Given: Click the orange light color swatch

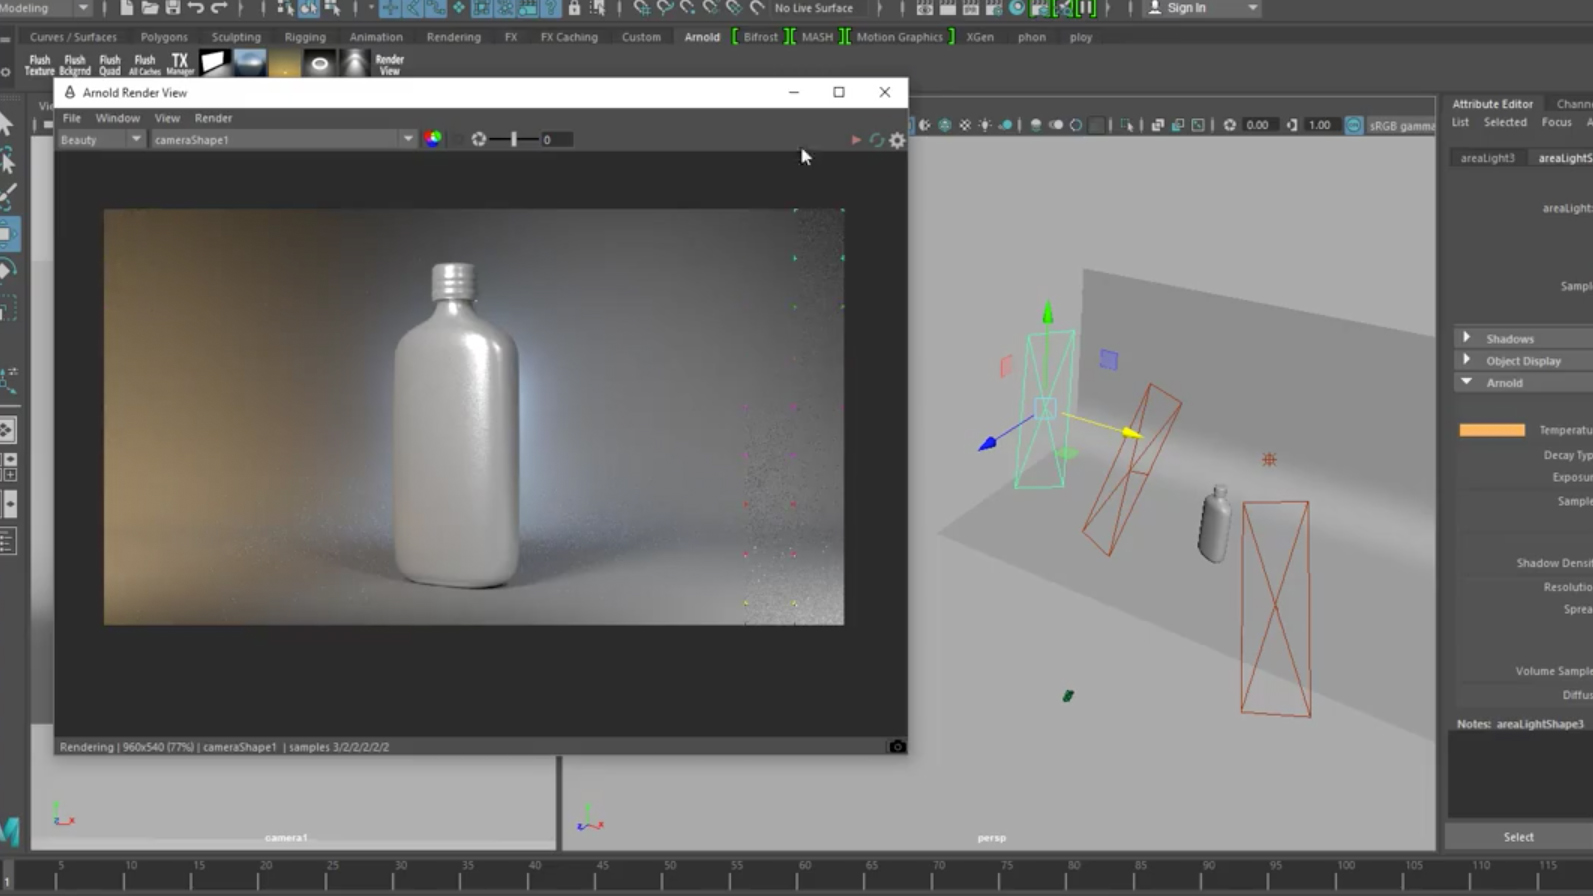Looking at the screenshot, I should pos(1491,430).
